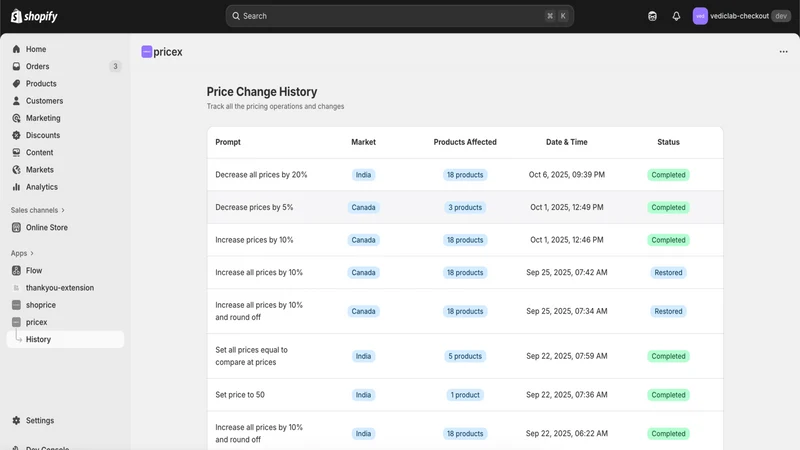Click the Products Affected column header
800x450 pixels.
tap(465, 142)
